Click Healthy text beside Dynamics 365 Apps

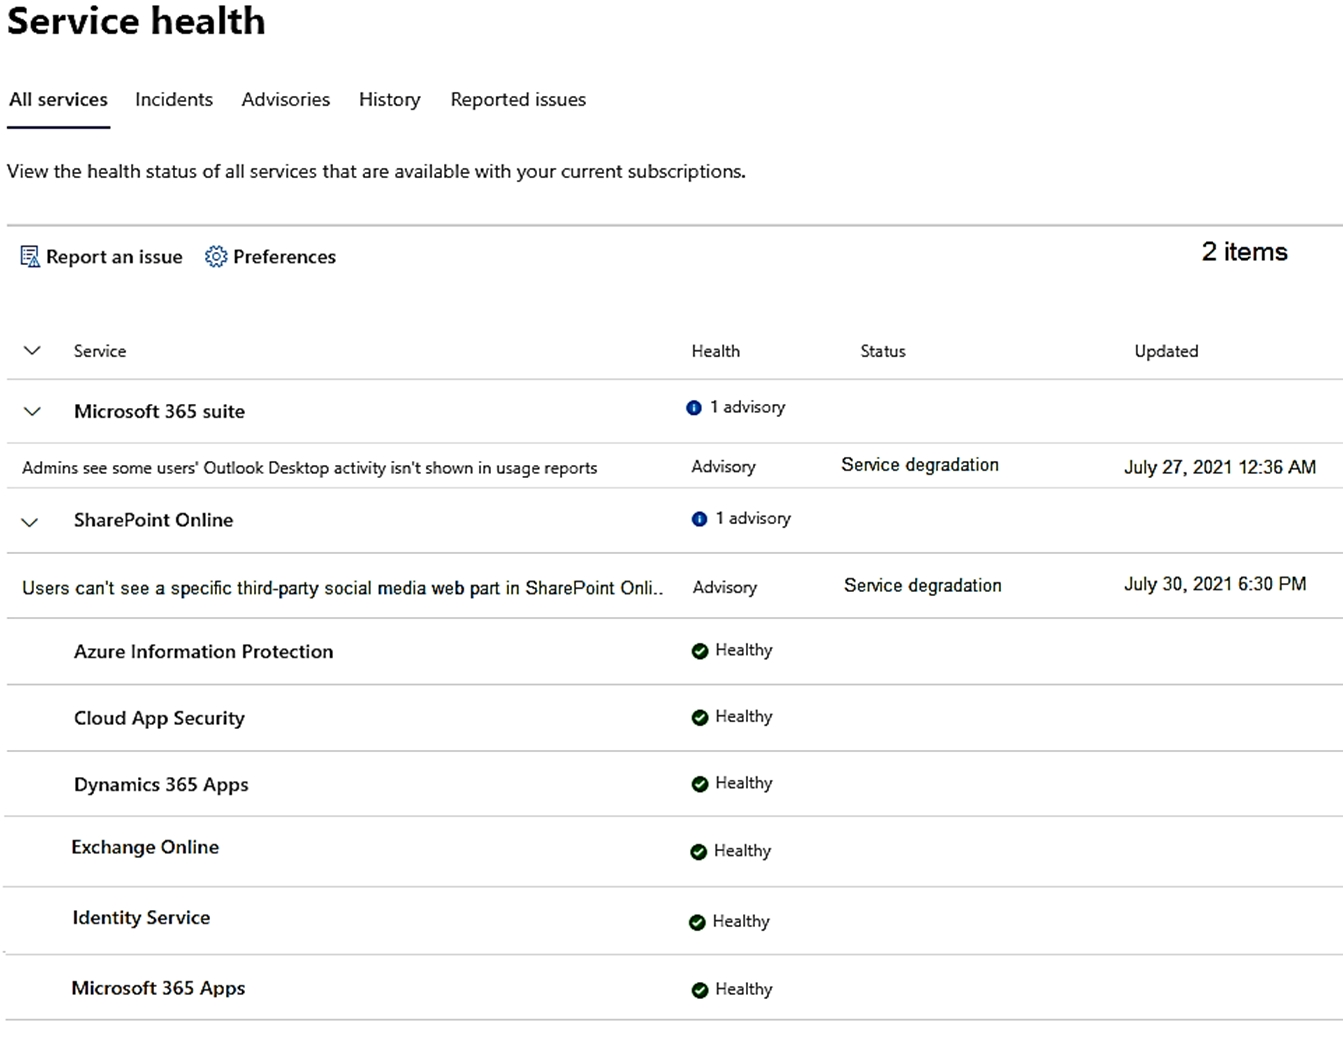pos(744,783)
